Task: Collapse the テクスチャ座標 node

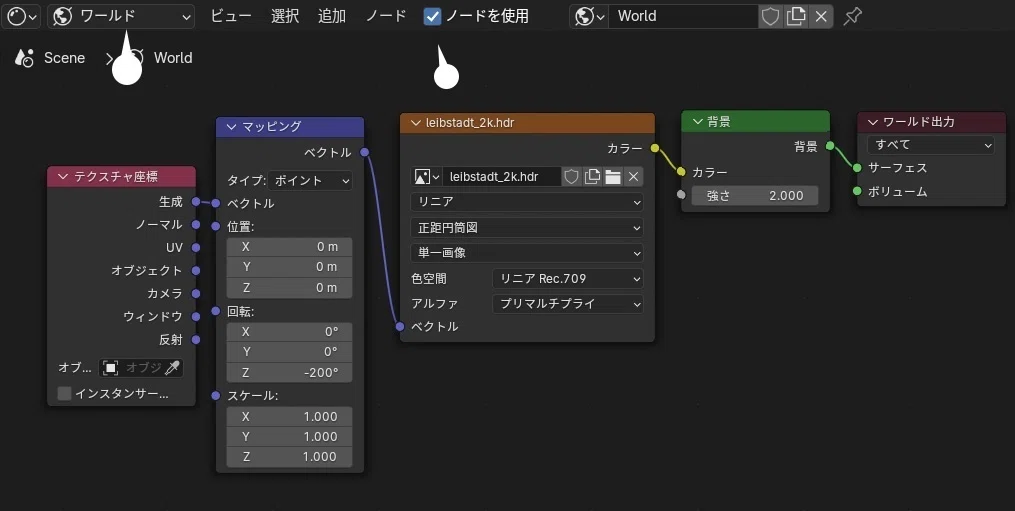Action: 63,177
